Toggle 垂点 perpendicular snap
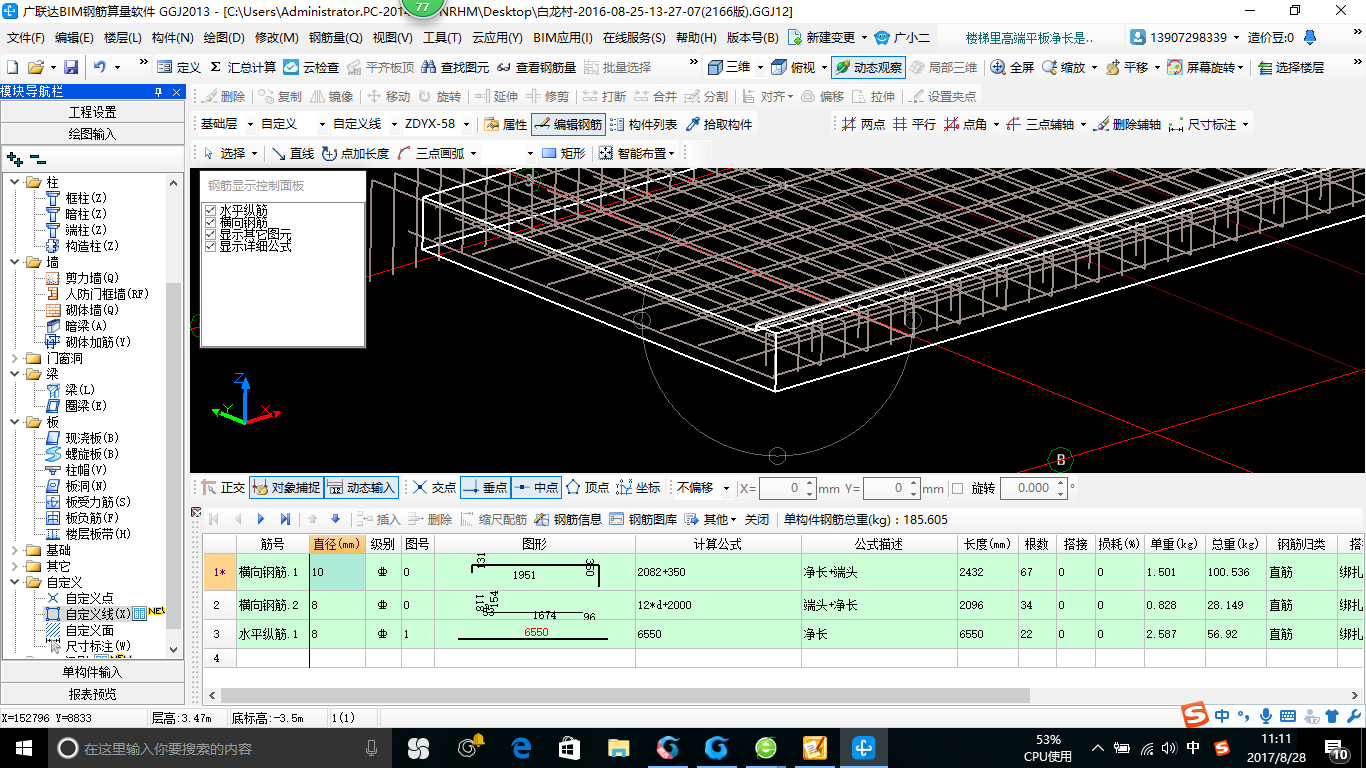This screenshot has width=1366, height=768. click(x=485, y=488)
